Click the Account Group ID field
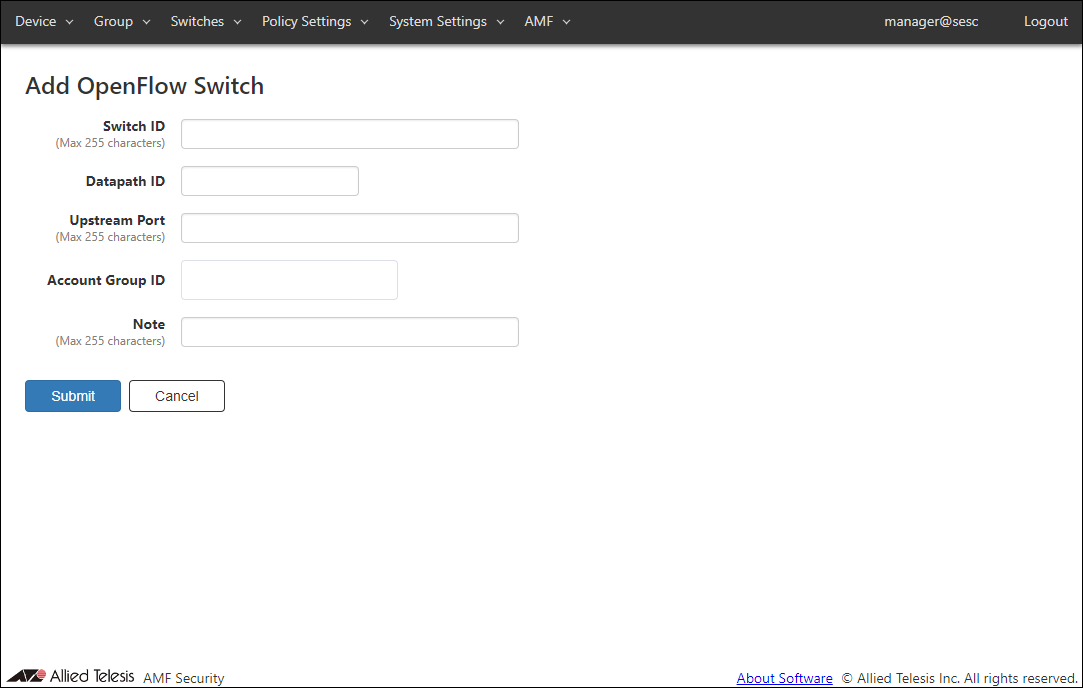 pos(289,280)
